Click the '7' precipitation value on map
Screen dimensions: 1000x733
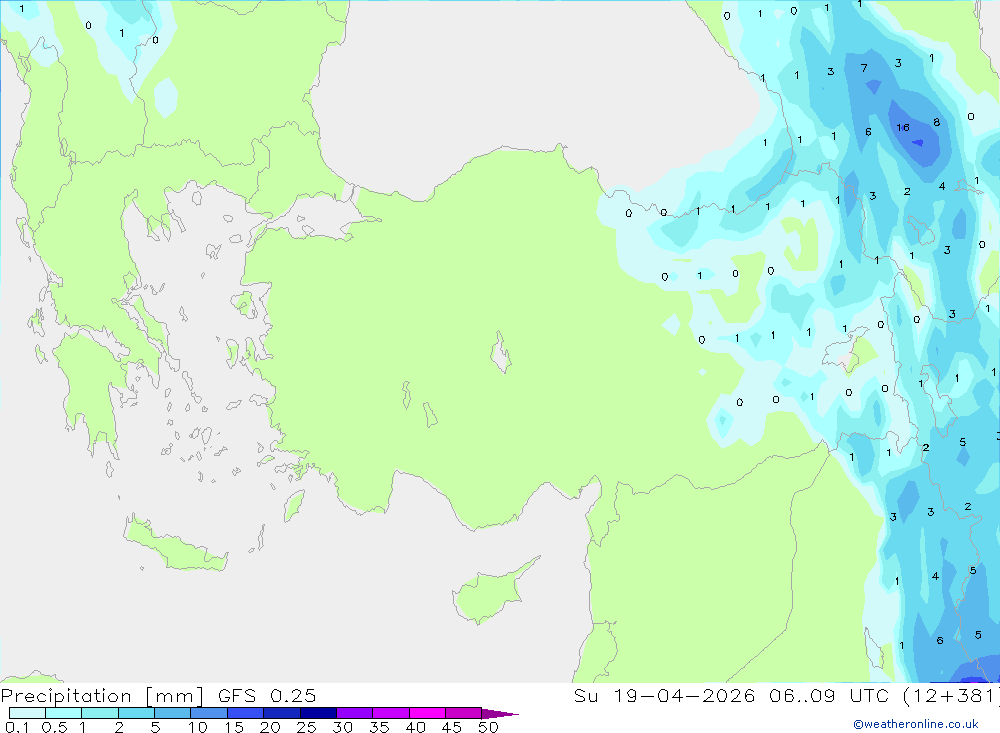864,68
